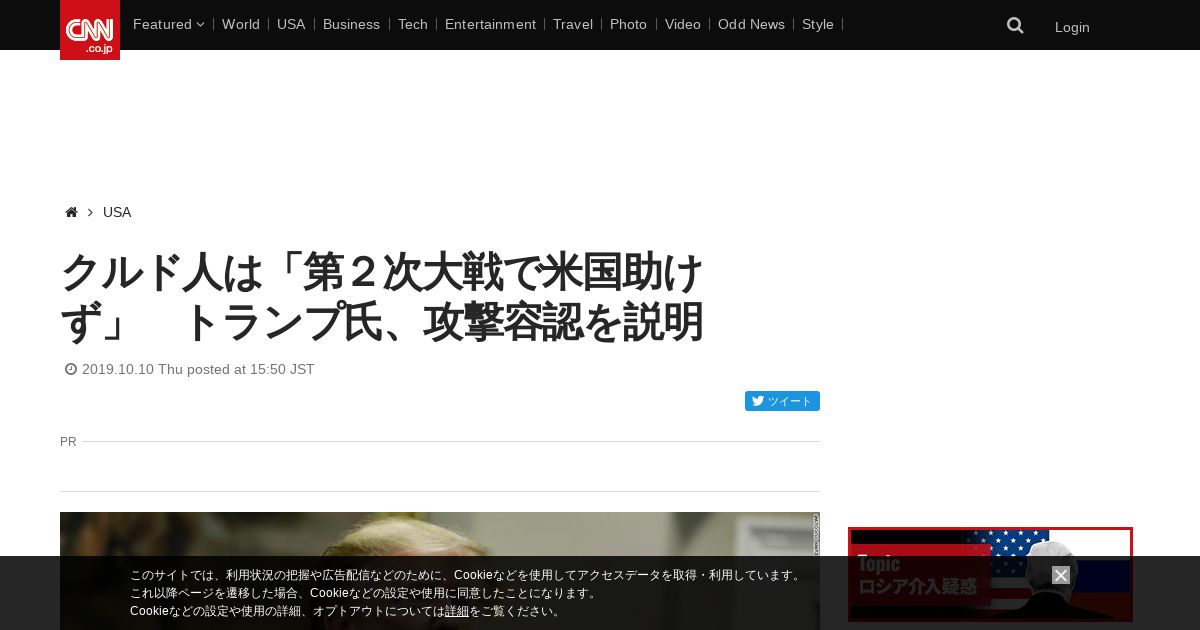Navigate to Travel section
The width and height of the screenshot is (1200, 630).
click(573, 24)
